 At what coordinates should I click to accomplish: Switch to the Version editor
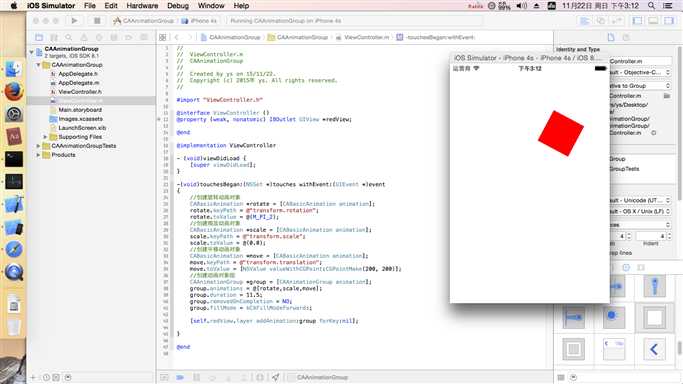click(617, 20)
